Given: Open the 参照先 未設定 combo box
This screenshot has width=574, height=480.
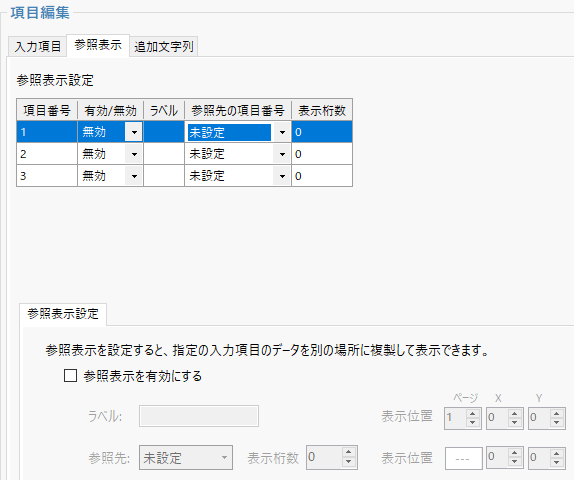Looking at the screenshot, I should (186, 458).
